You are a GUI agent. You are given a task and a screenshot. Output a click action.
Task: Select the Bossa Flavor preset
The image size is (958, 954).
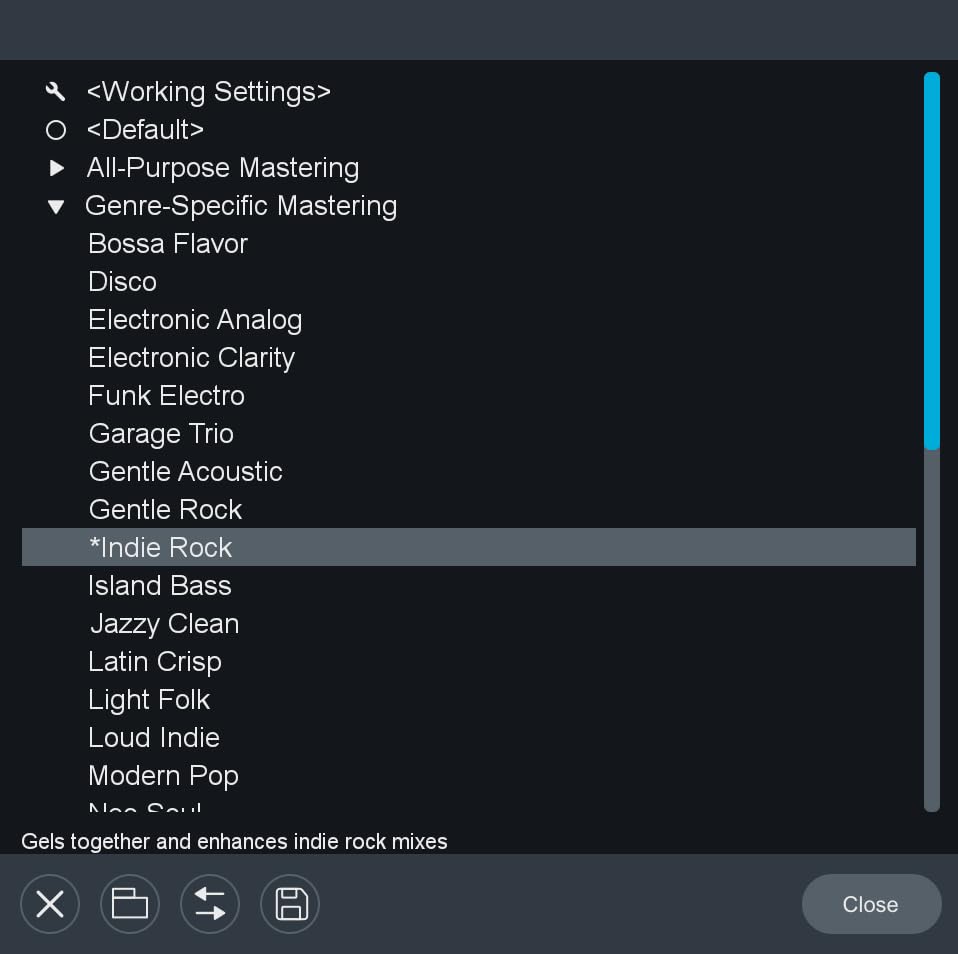pyautogui.click(x=168, y=244)
